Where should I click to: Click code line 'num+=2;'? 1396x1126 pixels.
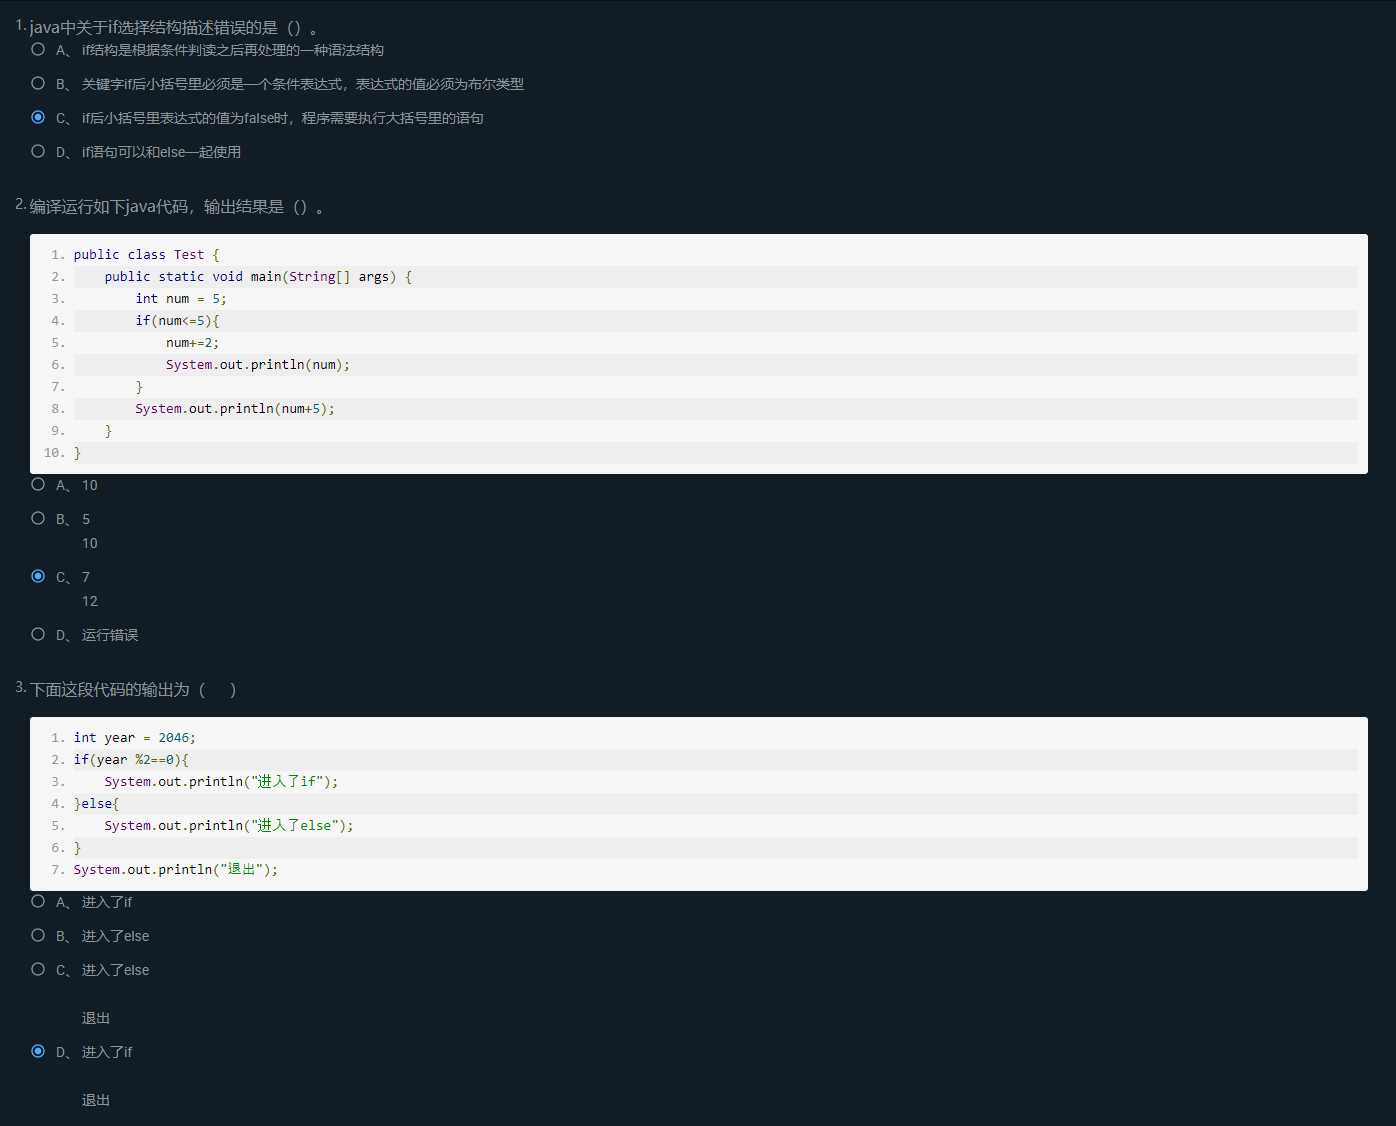(192, 343)
